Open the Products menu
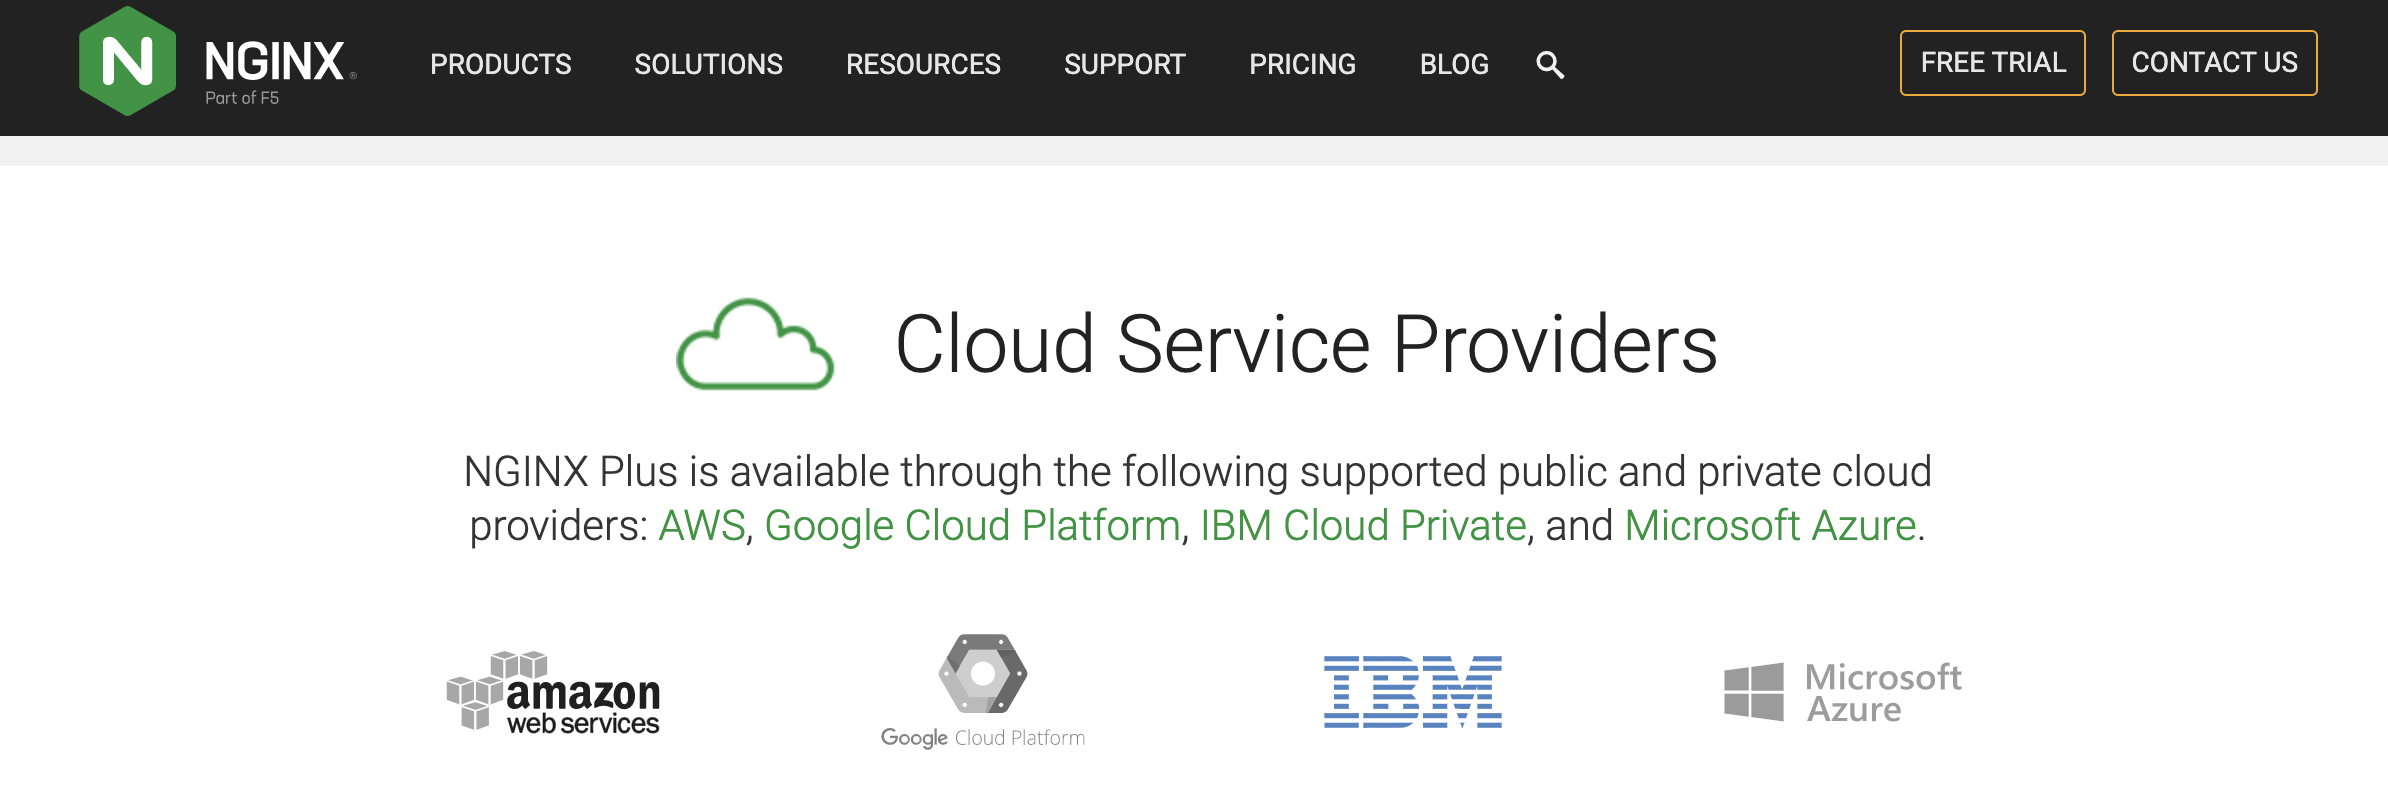Viewport: 2388px width, 796px height. 501,65
